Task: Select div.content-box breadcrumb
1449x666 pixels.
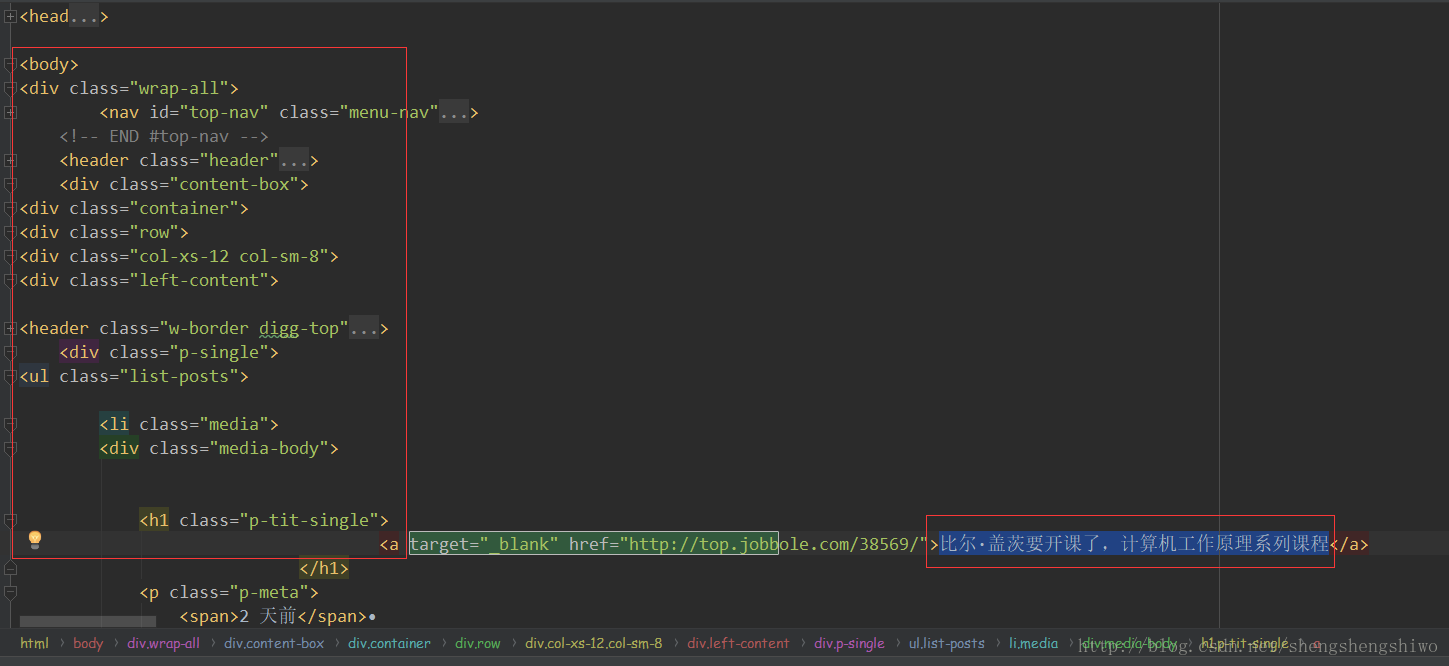Action: [x=274, y=643]
